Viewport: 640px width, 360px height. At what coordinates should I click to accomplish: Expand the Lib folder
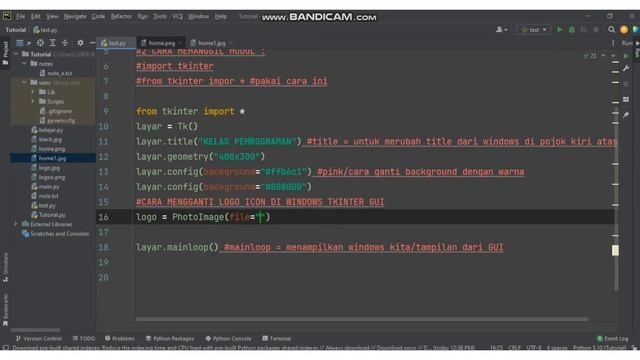click(x=33, y=92)
